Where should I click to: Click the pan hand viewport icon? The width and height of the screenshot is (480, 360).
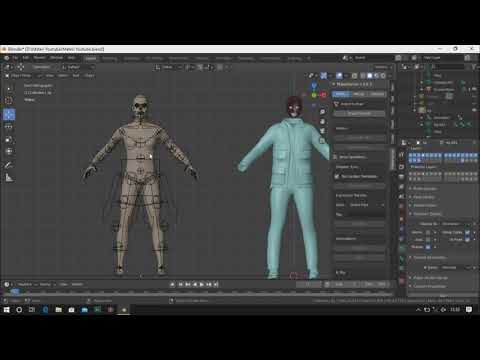click(323, 121)
